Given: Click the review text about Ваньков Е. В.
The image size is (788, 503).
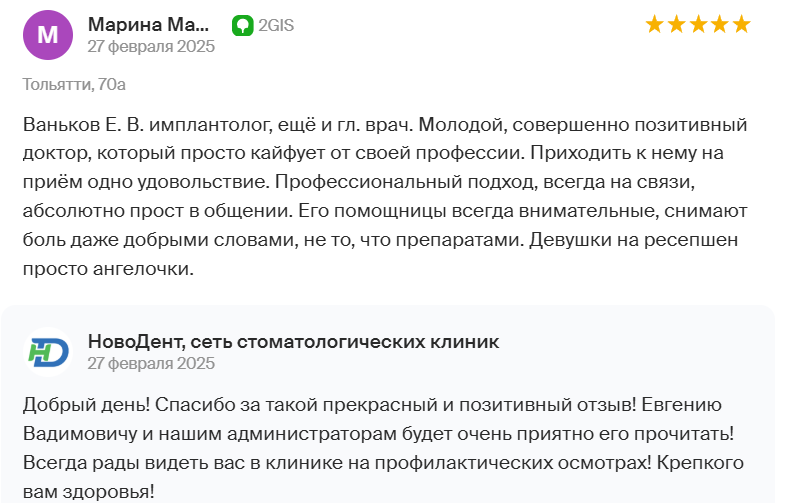Looking at the screenshot, I should [385, 196].
